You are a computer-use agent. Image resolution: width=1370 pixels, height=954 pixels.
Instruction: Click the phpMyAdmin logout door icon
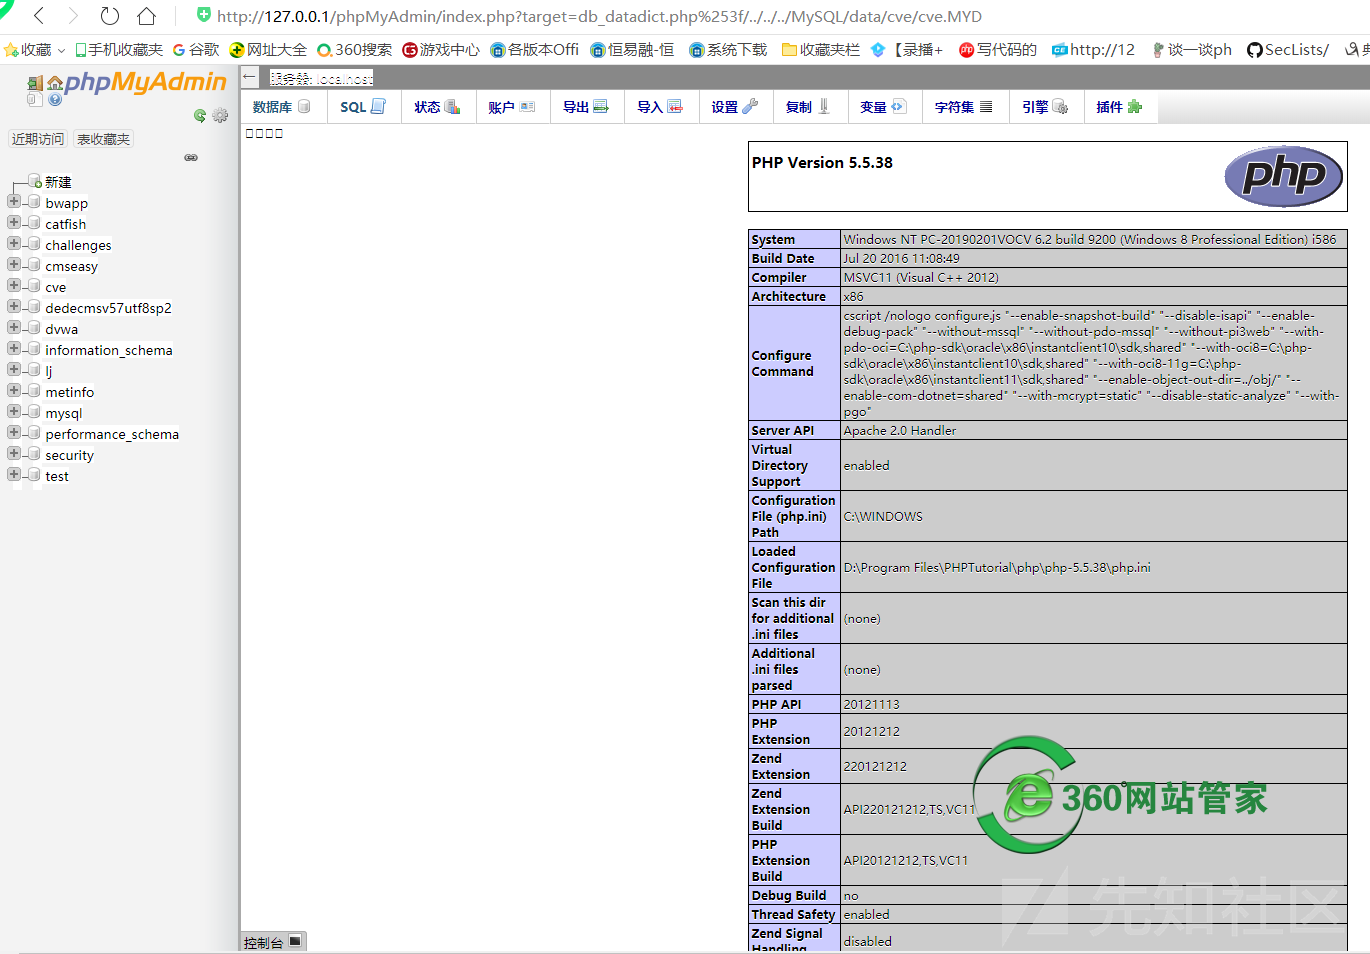tap(35, 83)
